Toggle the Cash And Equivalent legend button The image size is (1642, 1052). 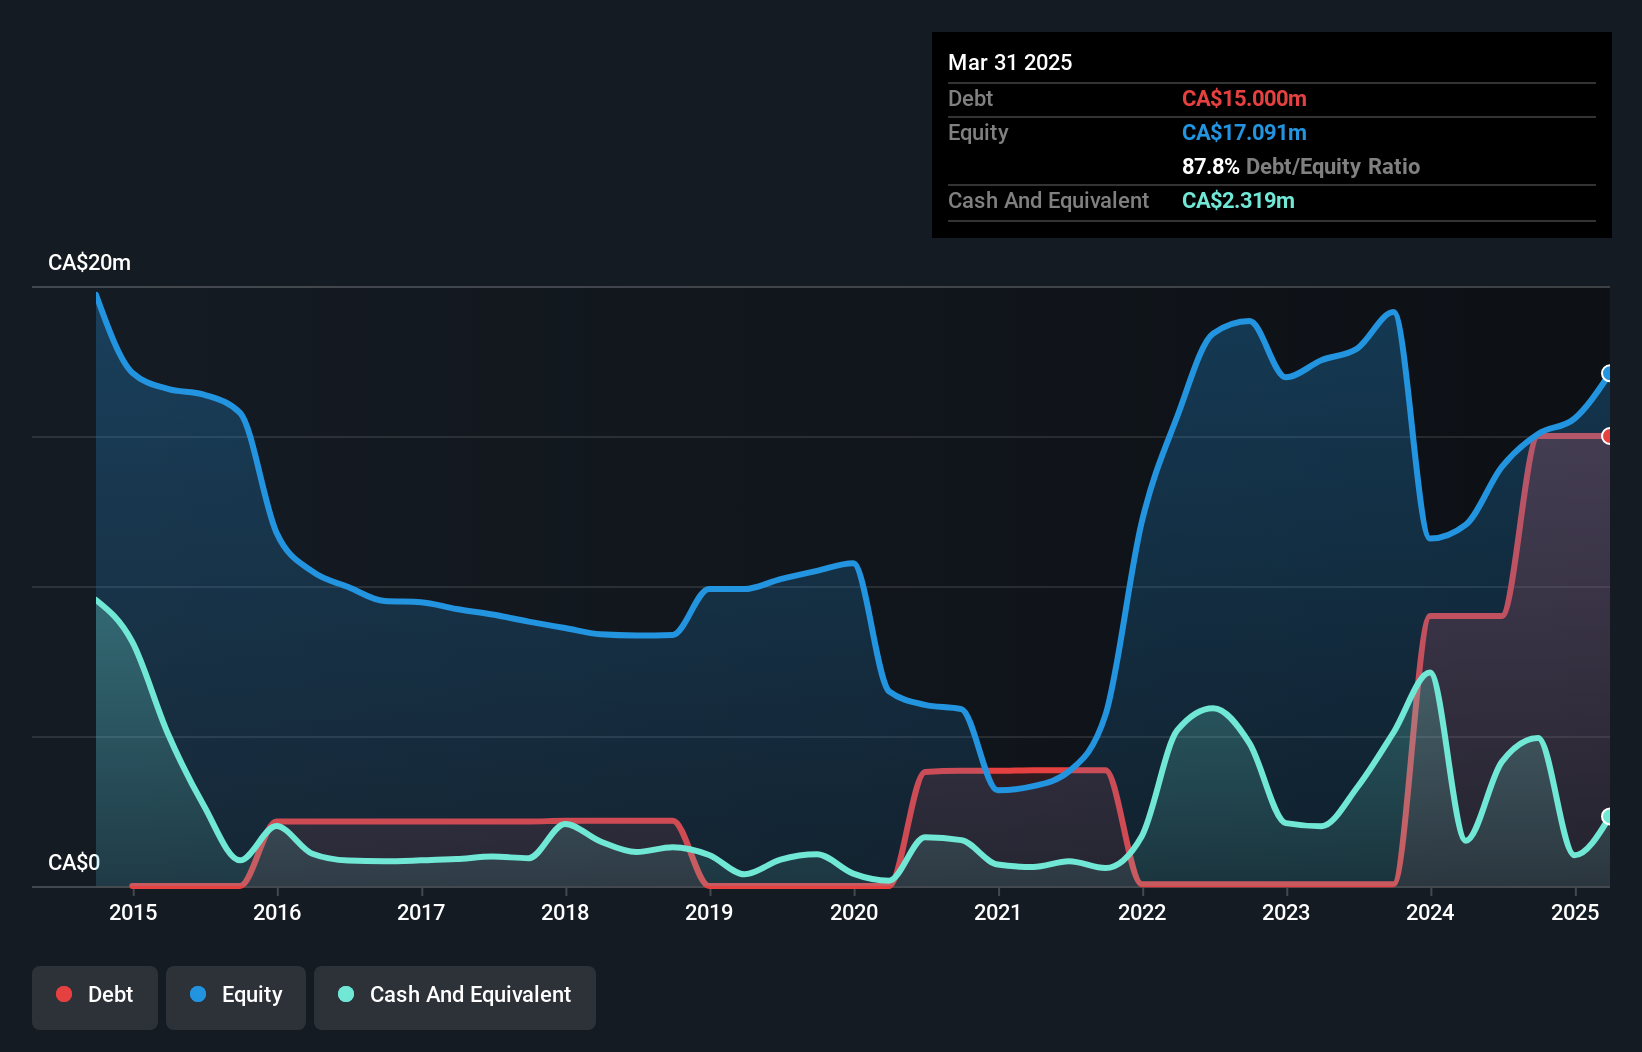coord(455,997)
